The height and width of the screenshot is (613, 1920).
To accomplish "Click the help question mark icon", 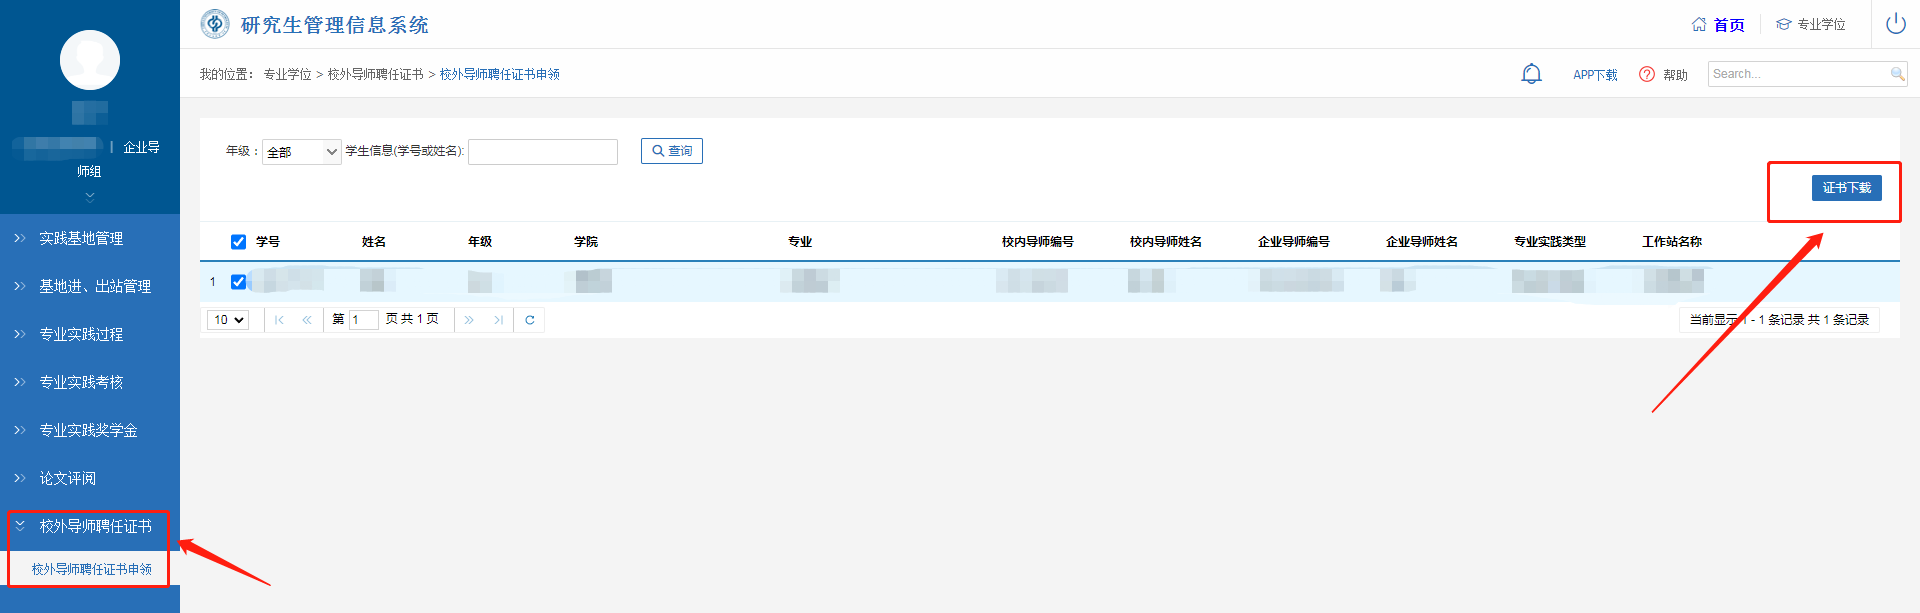I will (1646, 74).
